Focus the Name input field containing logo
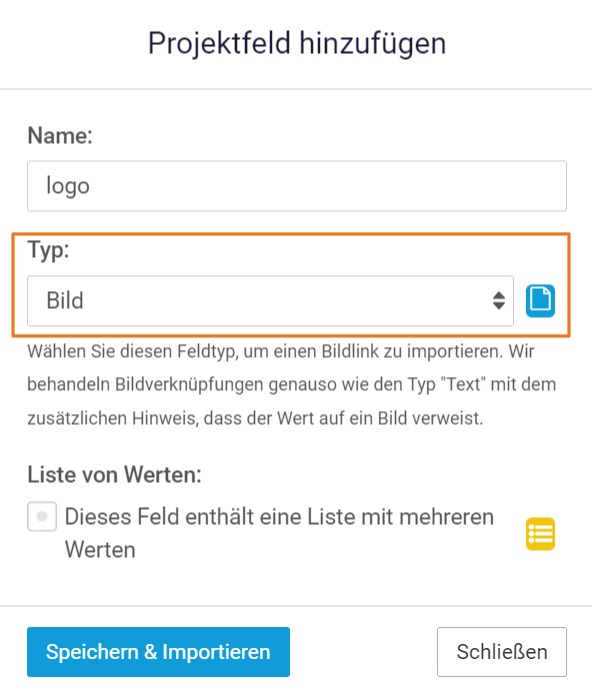Image resolution: width=592 pixels, height=695 pixels. click(x=297, y=186)
